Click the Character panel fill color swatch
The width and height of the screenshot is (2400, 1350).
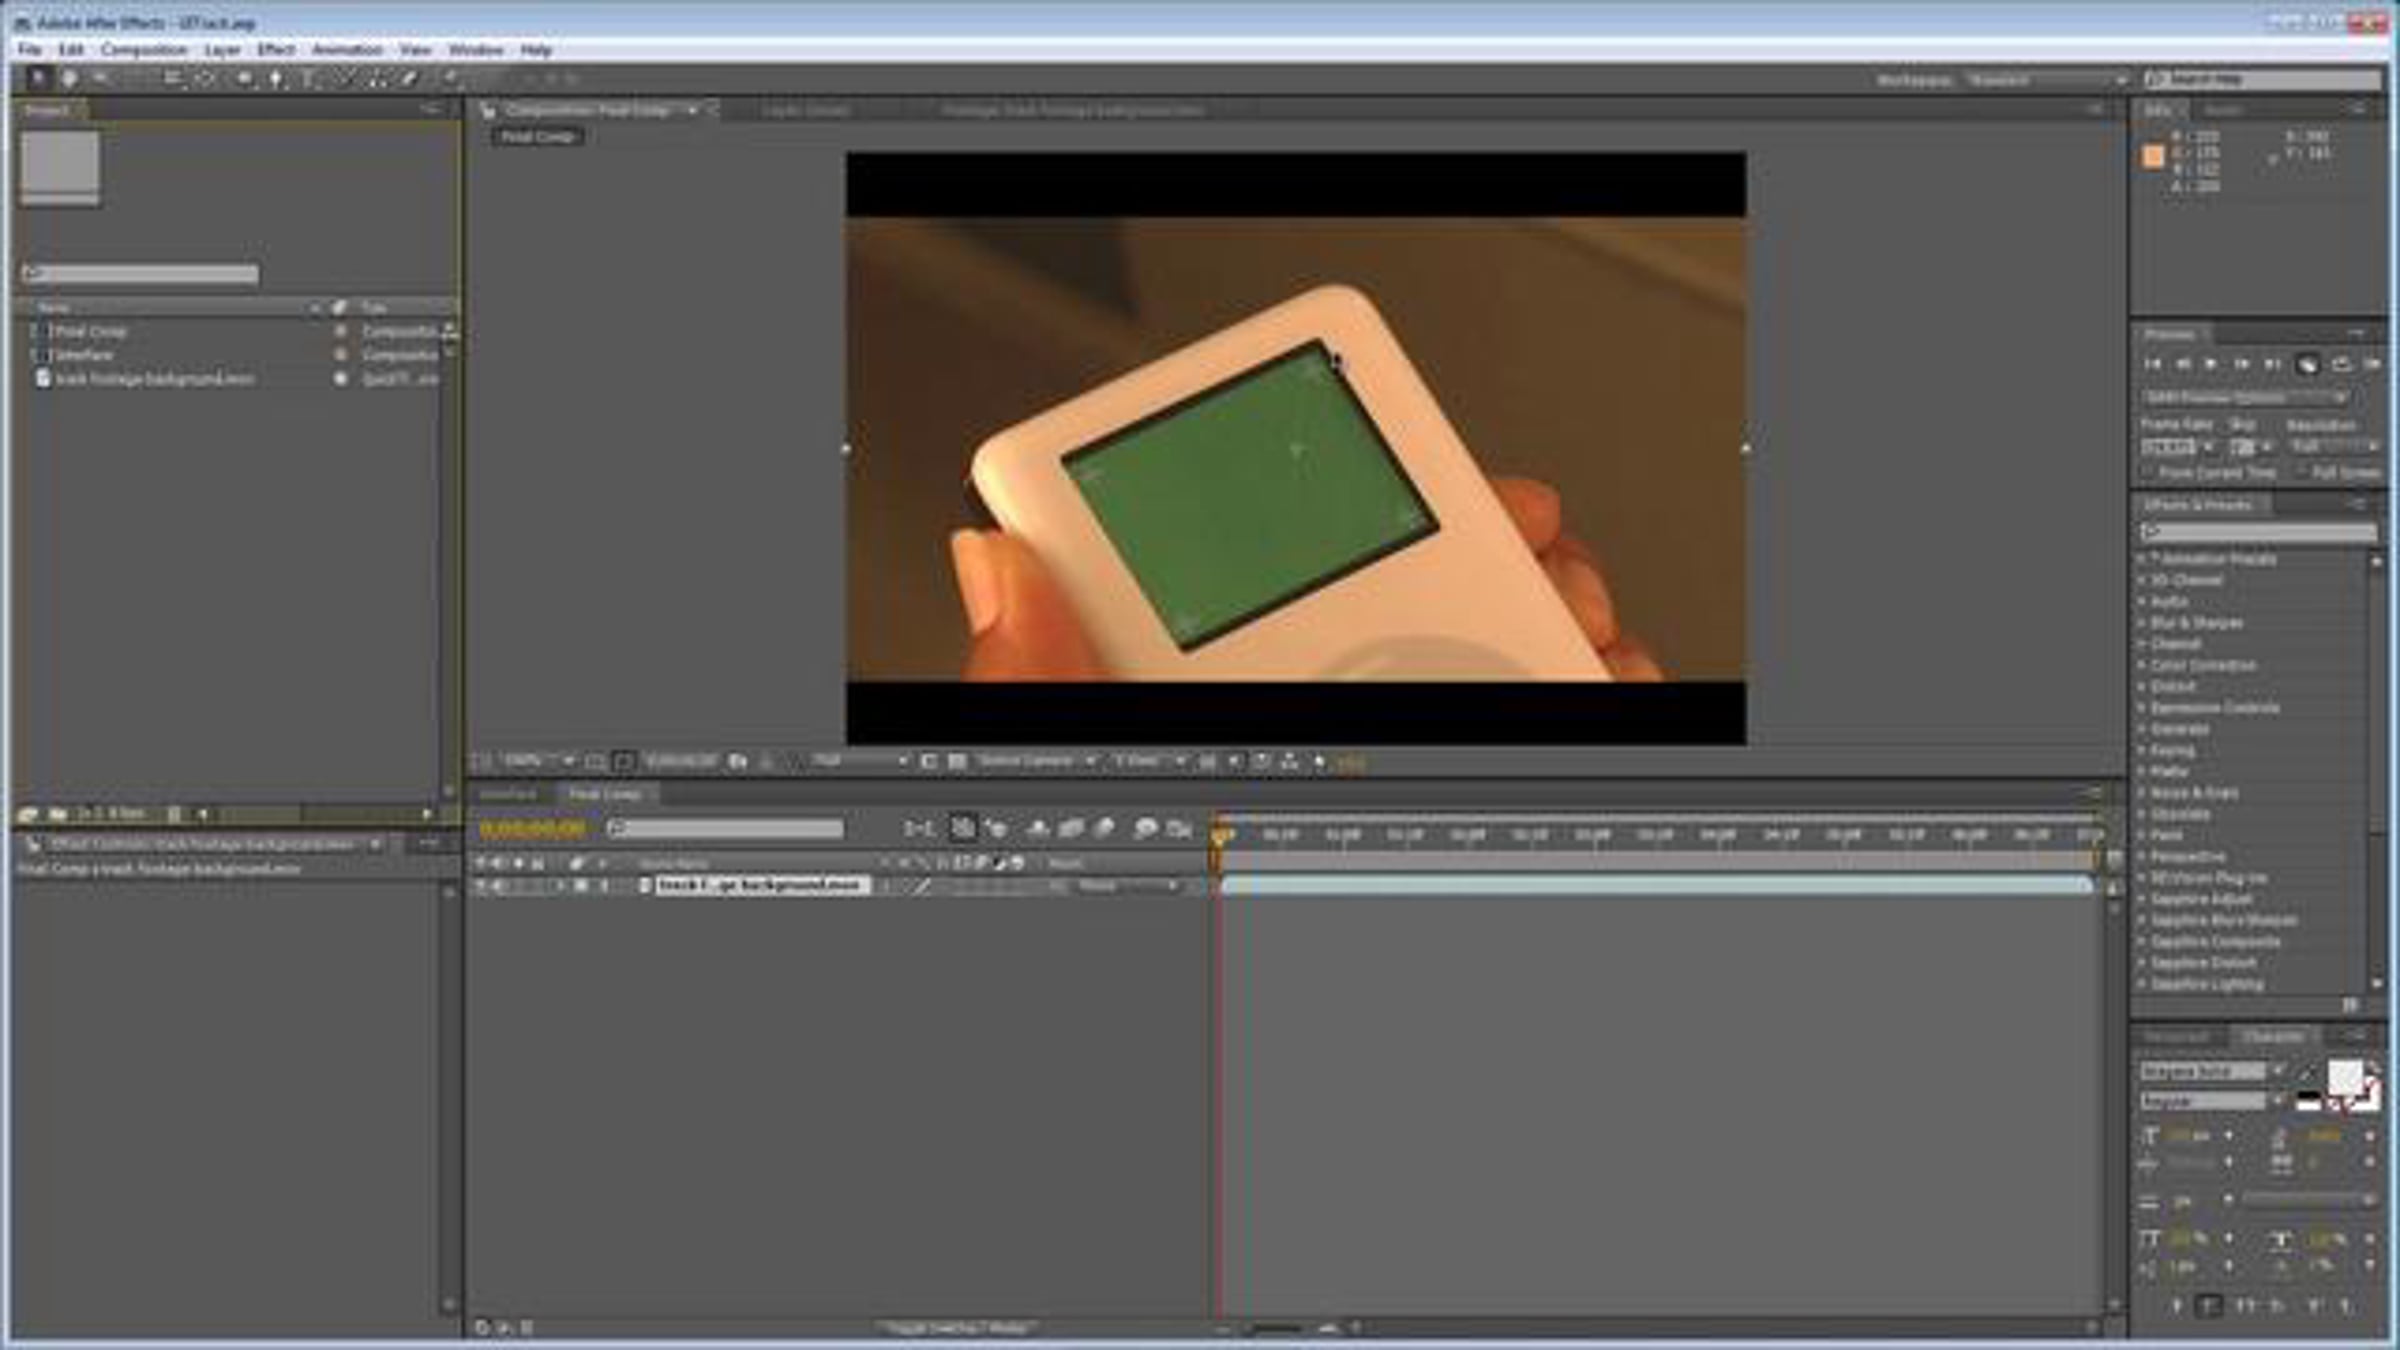2345,1077
